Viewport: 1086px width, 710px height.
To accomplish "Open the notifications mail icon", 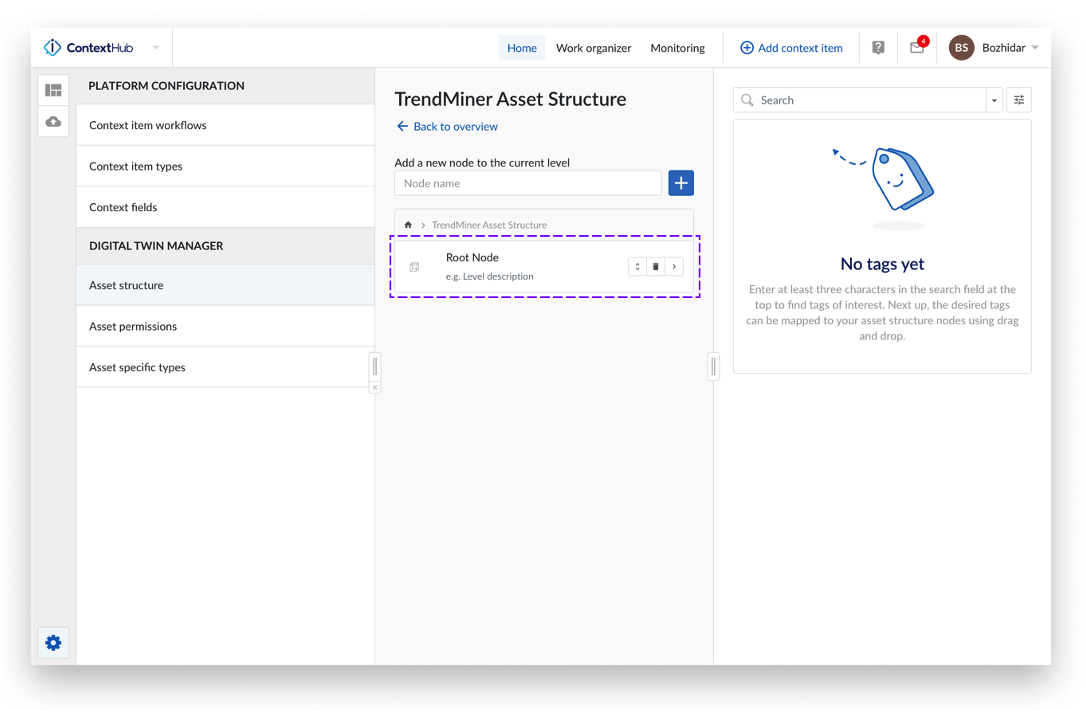I will [917, 48].
